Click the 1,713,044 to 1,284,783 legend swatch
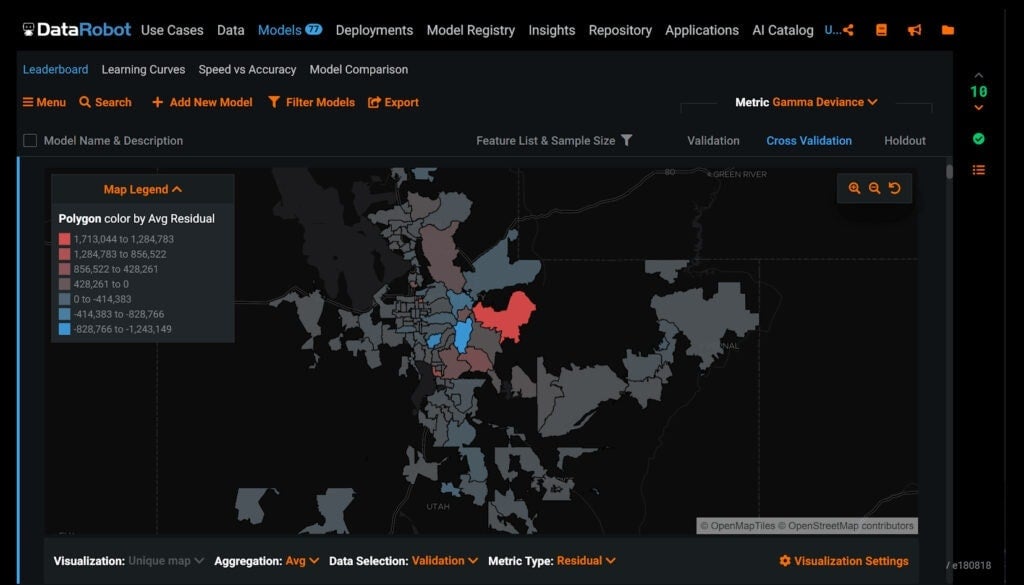1024x585 pixels. [x=64, y=239]
